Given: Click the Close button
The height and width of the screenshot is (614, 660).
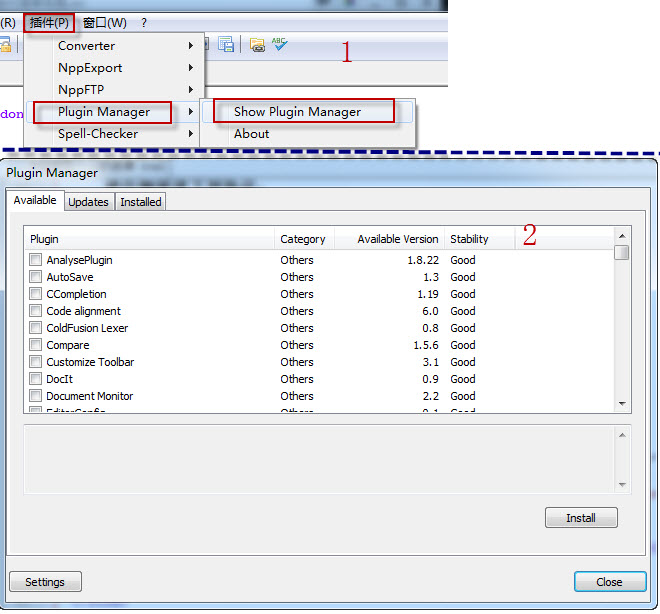Looking at the screenshot, I should point(609,582).
